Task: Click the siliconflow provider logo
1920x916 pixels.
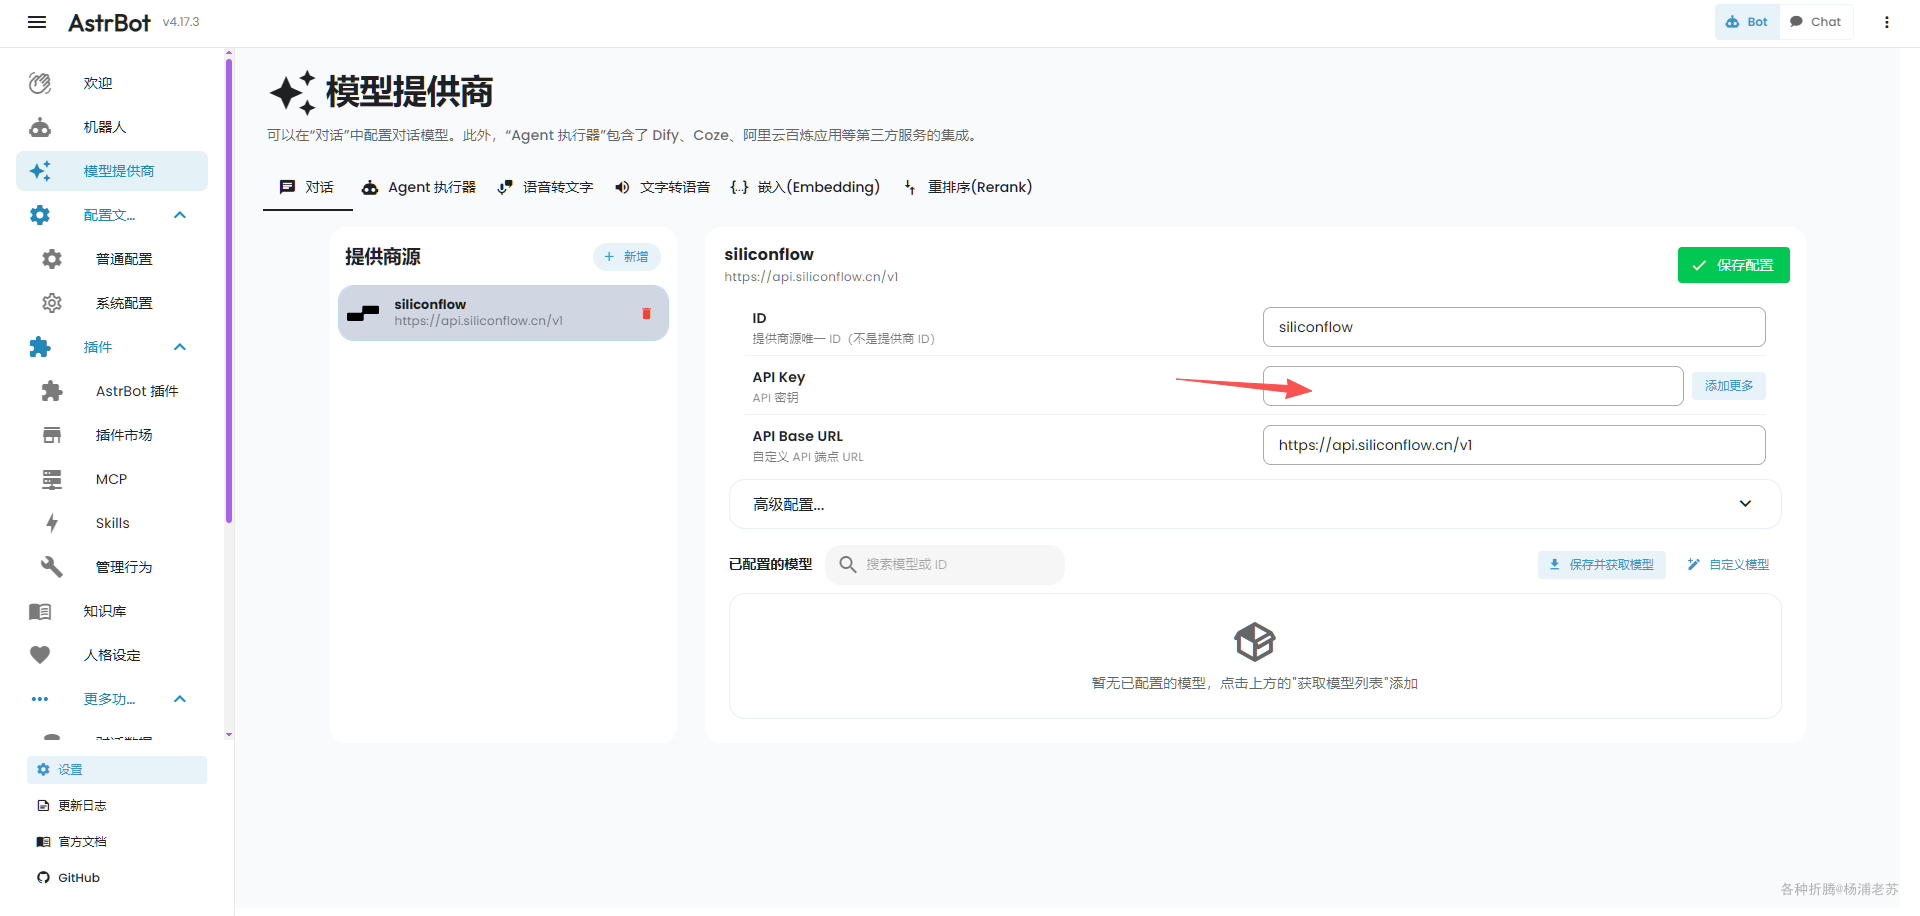Action: click(x=363, y=313)
